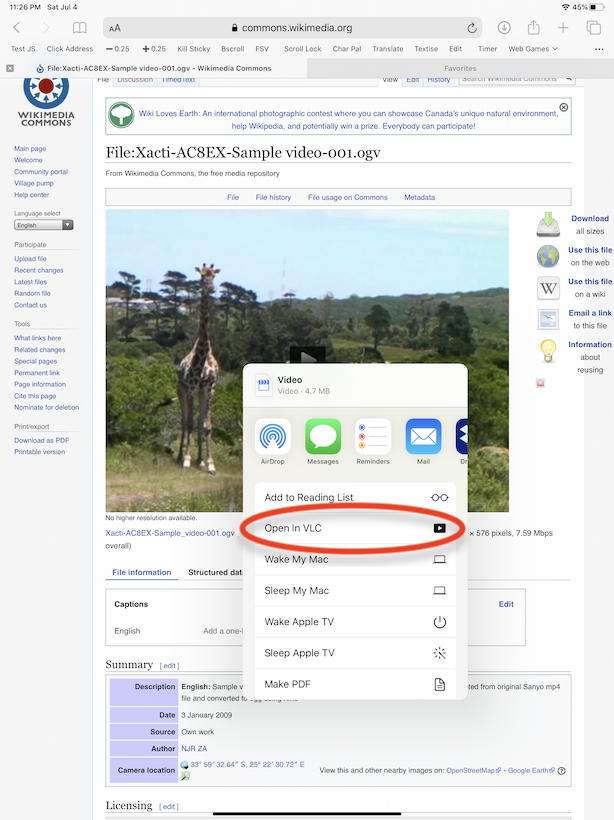
Task: Show more favorites with ellipsis
Action: (599, 49)
